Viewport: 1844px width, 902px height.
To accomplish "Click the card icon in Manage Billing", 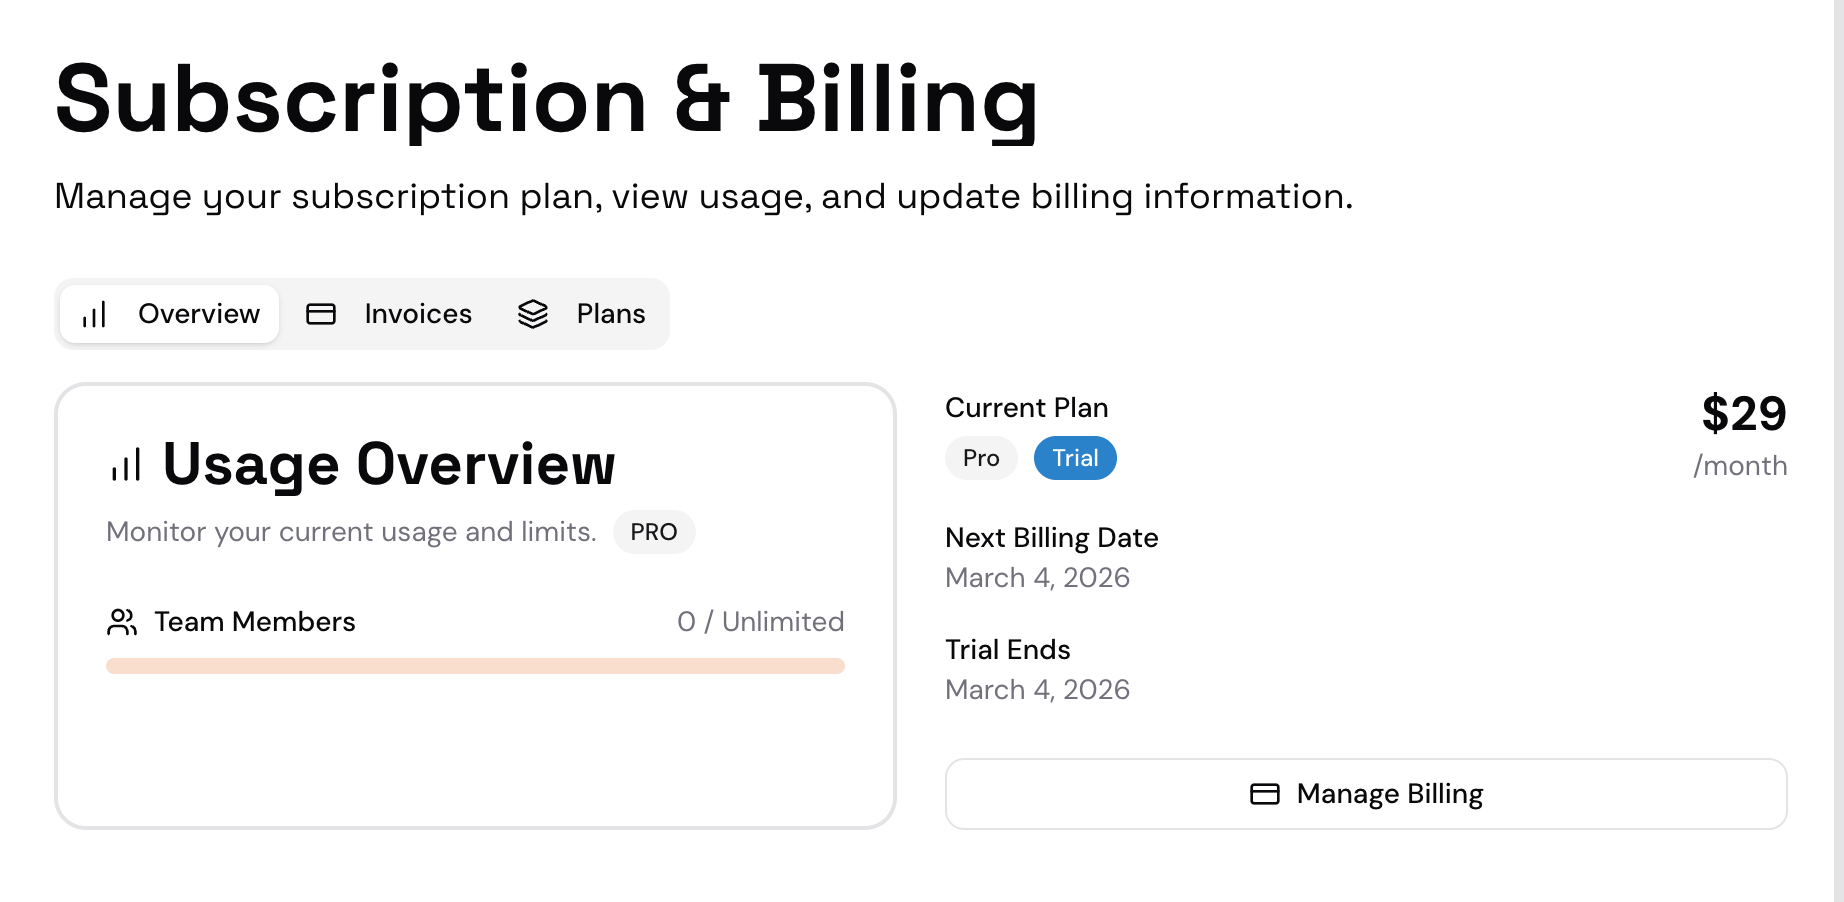I will pos(1265,794).
